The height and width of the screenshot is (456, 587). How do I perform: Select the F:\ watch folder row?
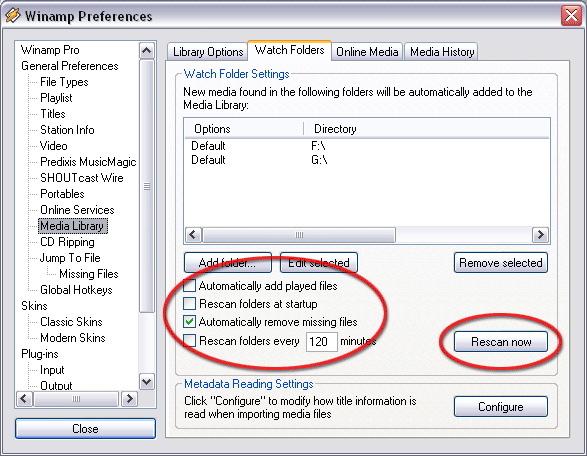[367, 146]
